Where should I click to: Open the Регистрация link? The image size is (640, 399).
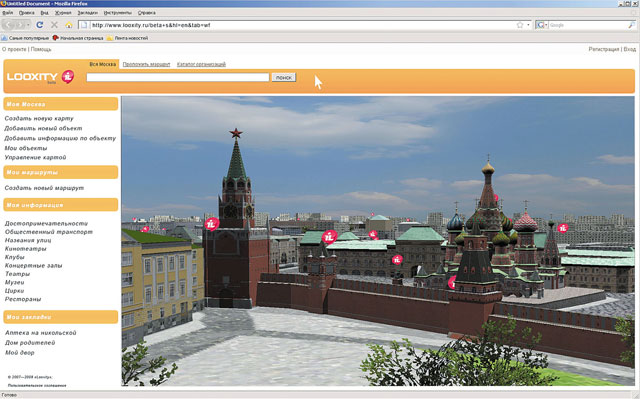[604, 49]
